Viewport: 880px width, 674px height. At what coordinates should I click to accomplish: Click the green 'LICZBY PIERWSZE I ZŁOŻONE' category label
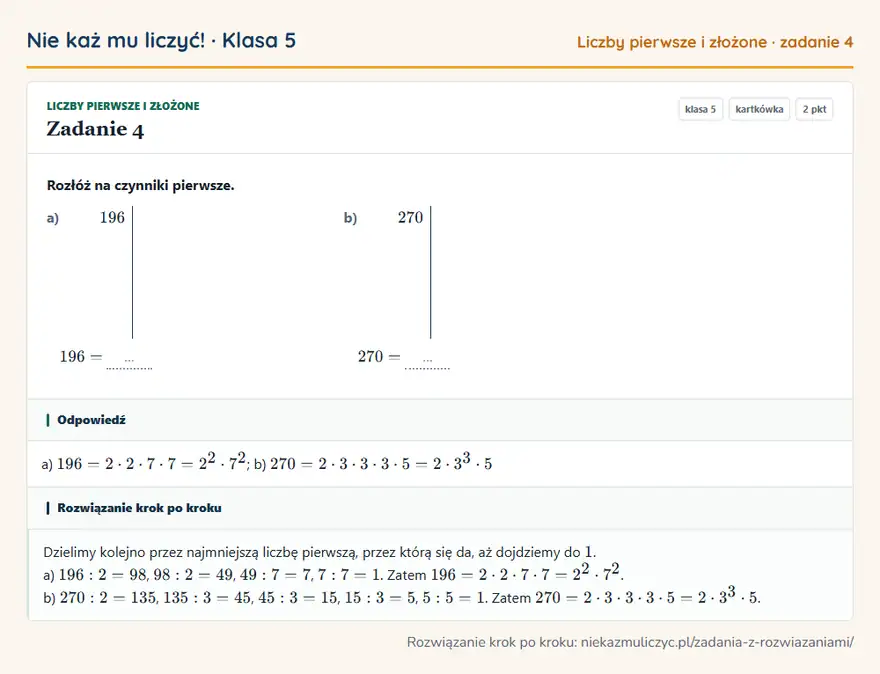(123, 106)
